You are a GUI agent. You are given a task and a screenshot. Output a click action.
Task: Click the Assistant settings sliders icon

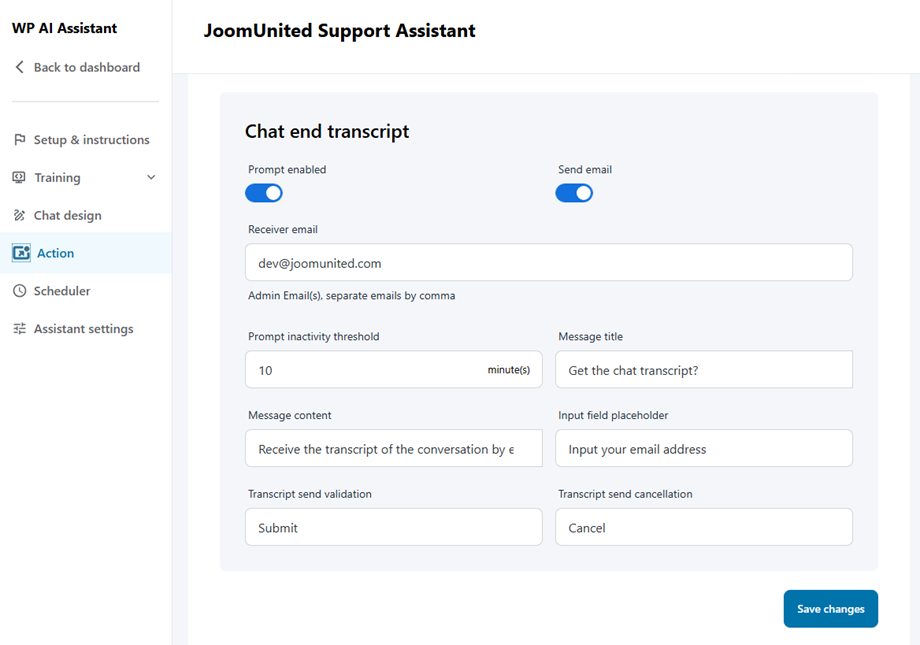pyautogui.click(x=20, y=329)
